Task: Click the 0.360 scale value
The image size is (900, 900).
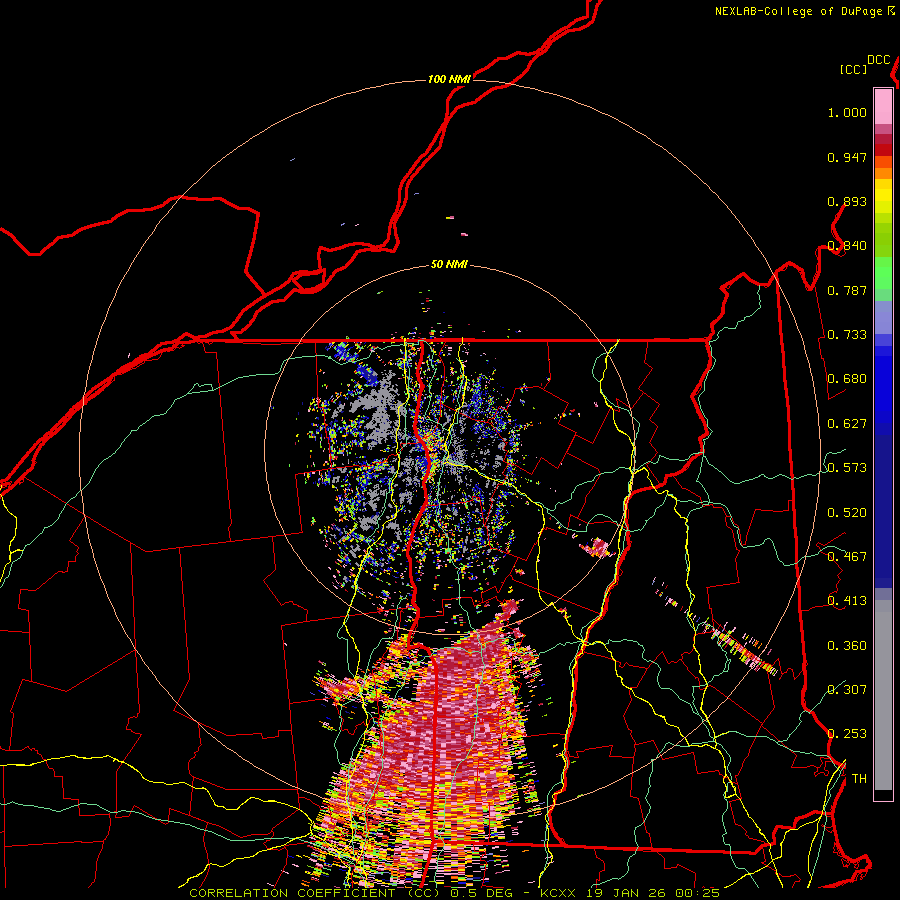Action: [x=847, y=646]
